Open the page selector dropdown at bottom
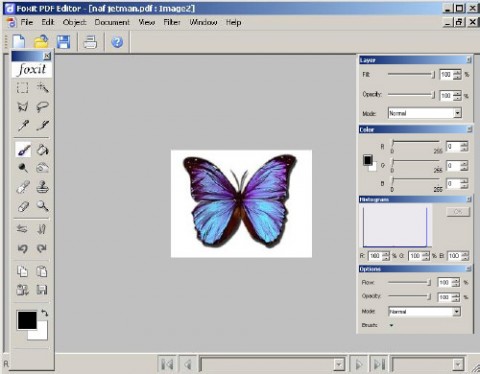480x374 pixels. [x=339, y=365]
